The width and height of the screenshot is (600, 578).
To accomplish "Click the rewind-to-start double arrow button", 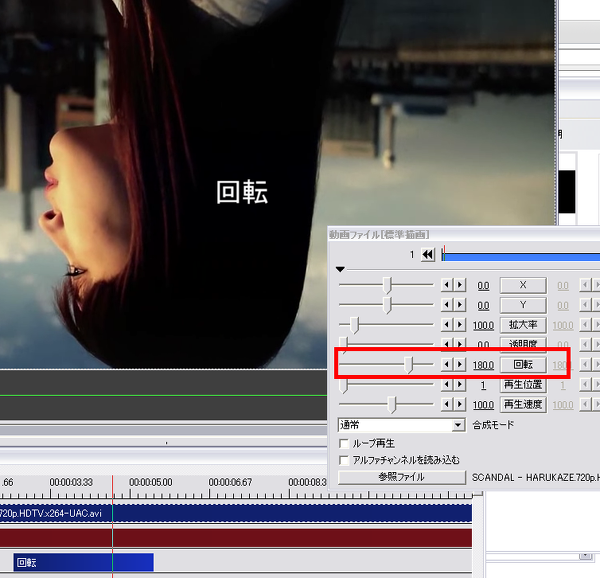I will coord(428,255).
